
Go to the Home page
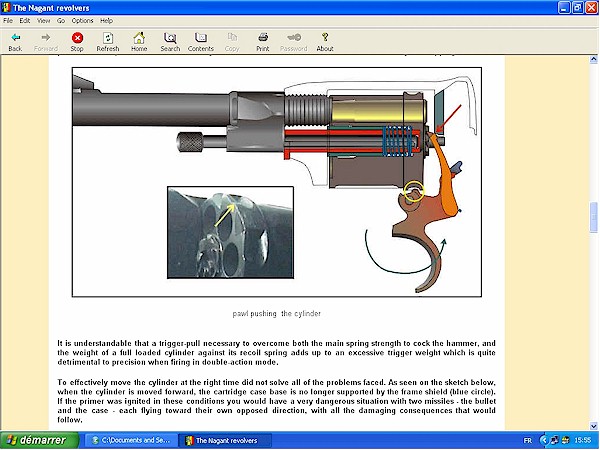[139, 41]
